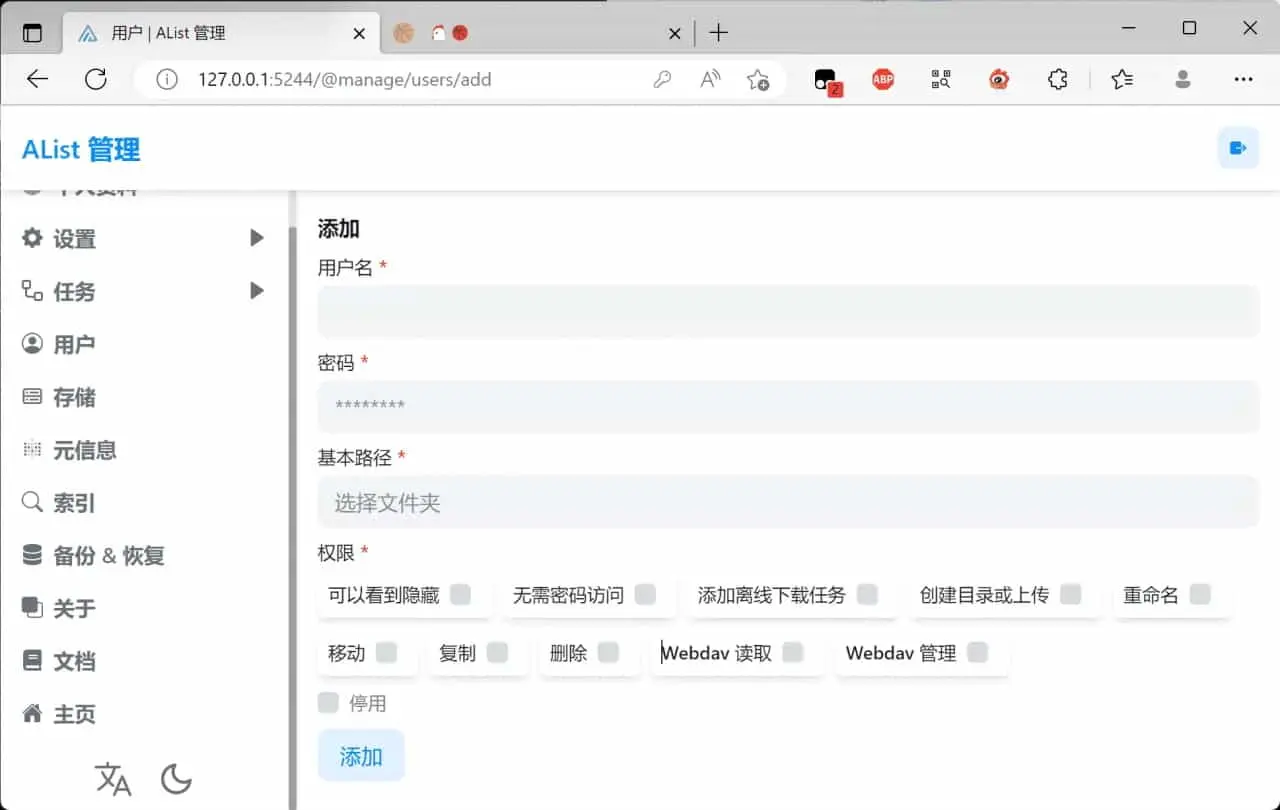Click the ABP extension icon
Image resolution: width=1280 pixels, height=810 pixels.
click(x=882, y=80)
